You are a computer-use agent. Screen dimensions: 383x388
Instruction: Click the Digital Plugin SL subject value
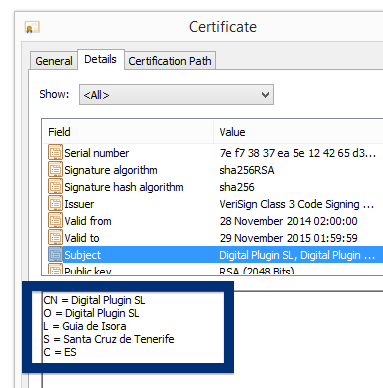297,255
